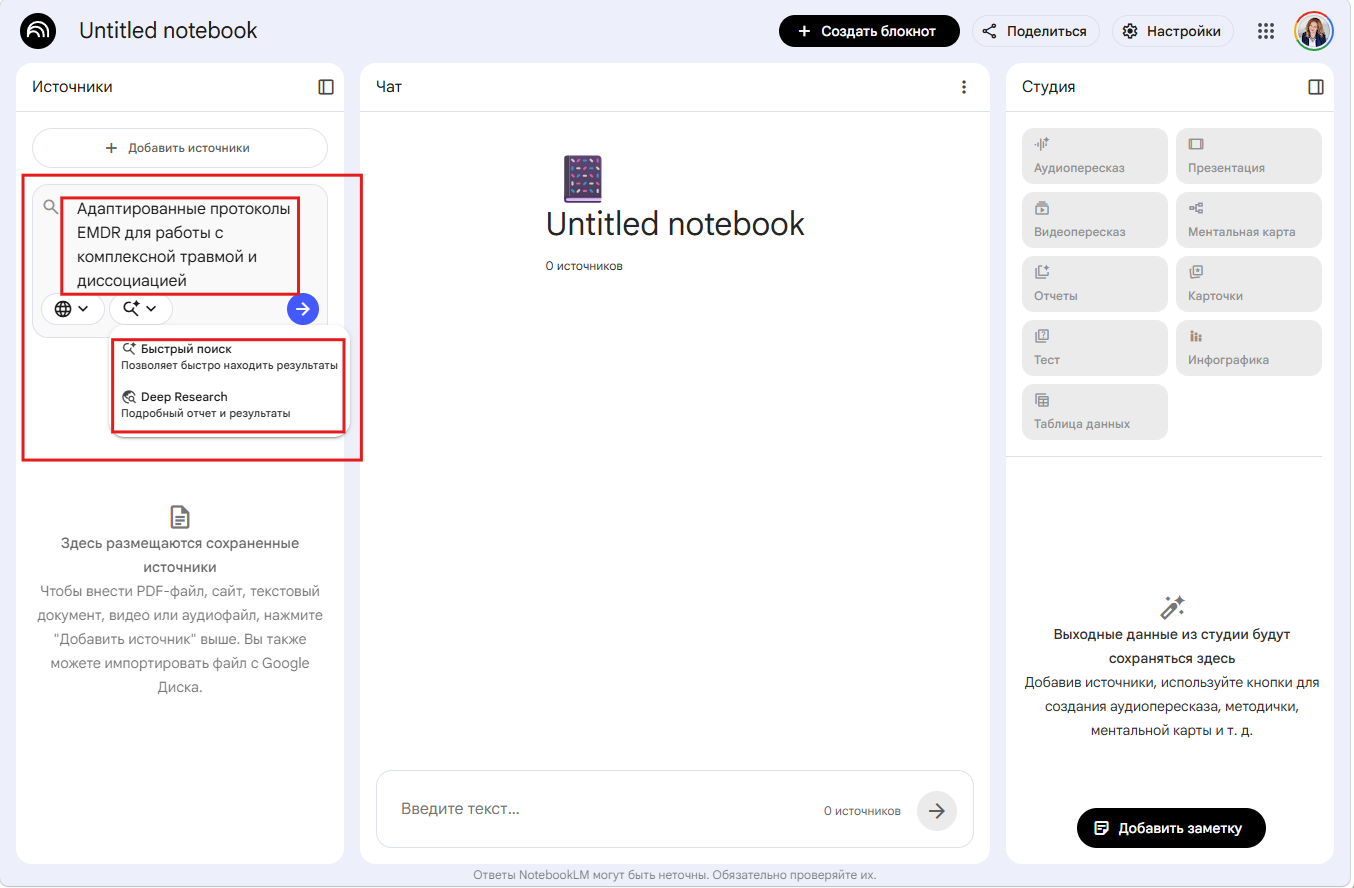Click the '0 источников' text under the title
The width and height of the screenshot is (1354, 888).
pyautogui.click(x=584, y=266)
